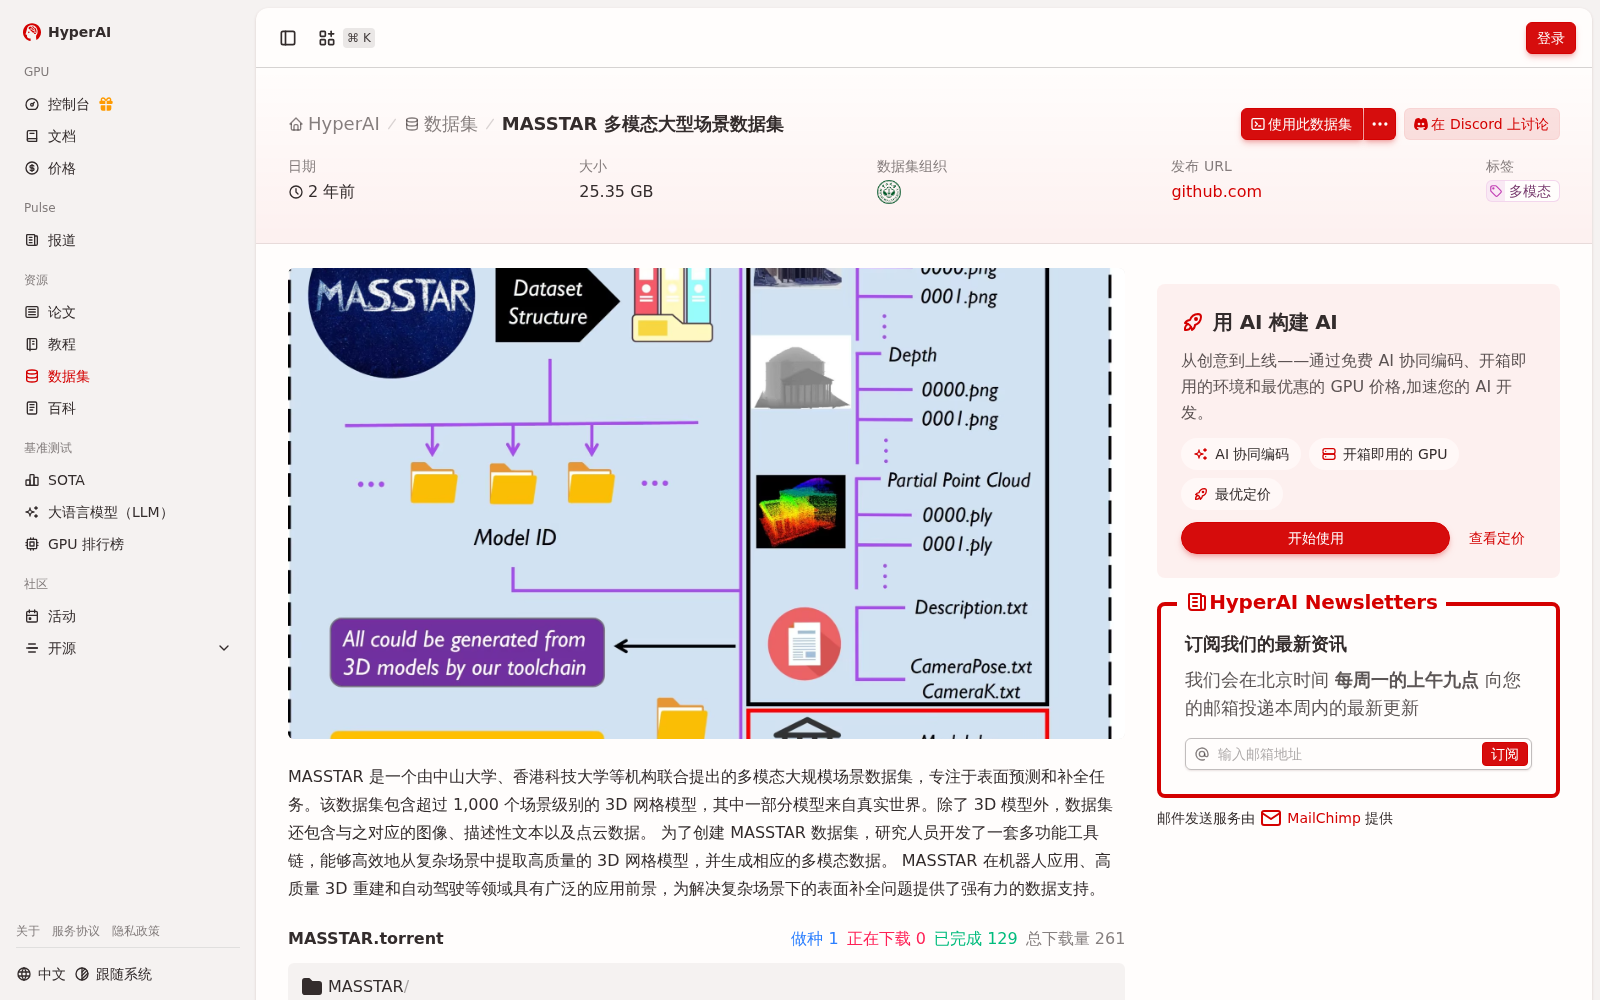Open 控制台 in the sidebar
1600x1000 pixels.
pos(68,104)
